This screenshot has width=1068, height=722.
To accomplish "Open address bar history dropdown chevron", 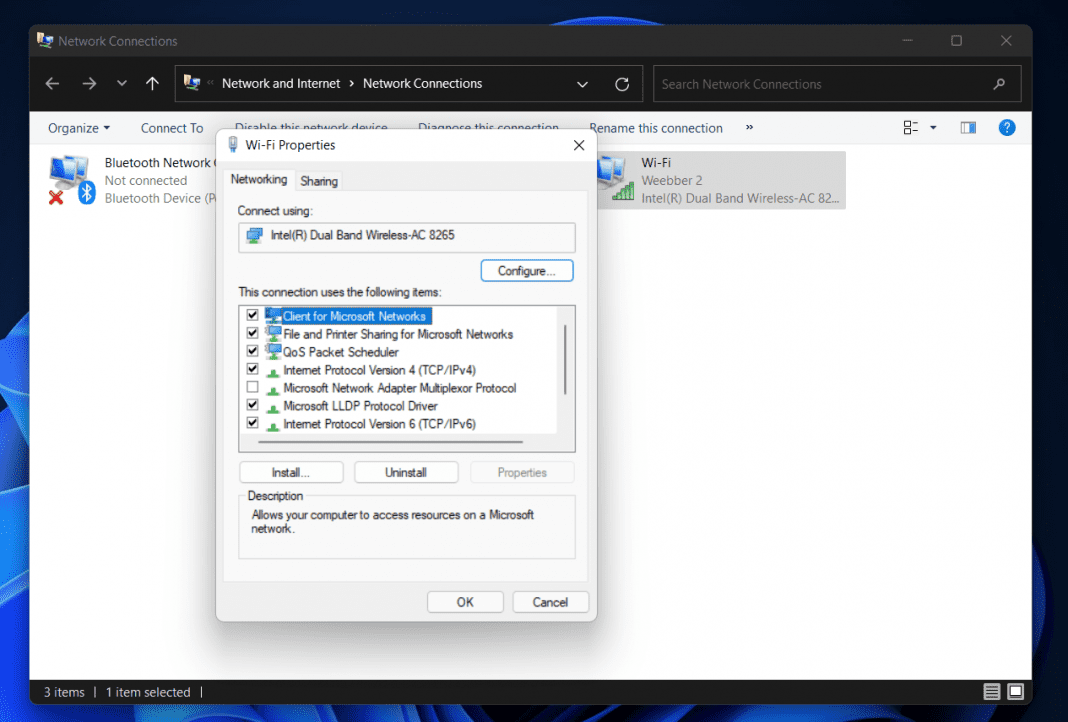I will pyautogui.click(x=583, y=84).
